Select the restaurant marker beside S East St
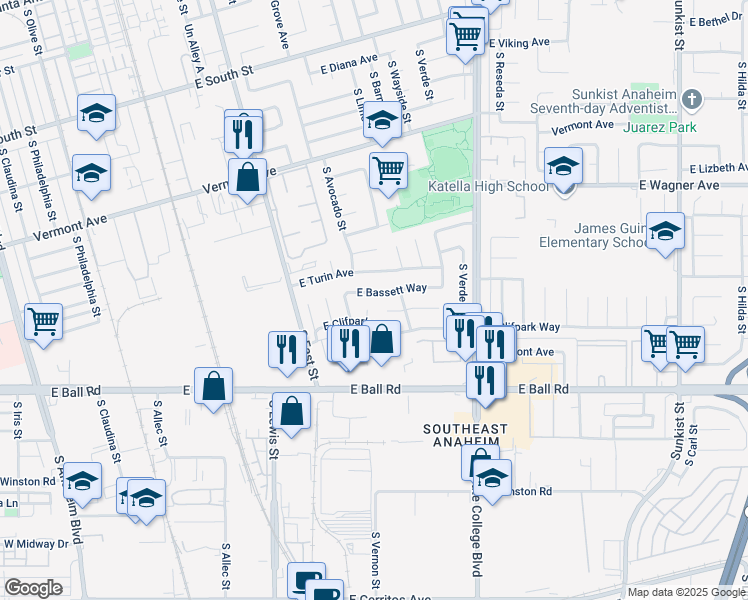This screenshot has height=600, width=748. (x=287, y=351)
